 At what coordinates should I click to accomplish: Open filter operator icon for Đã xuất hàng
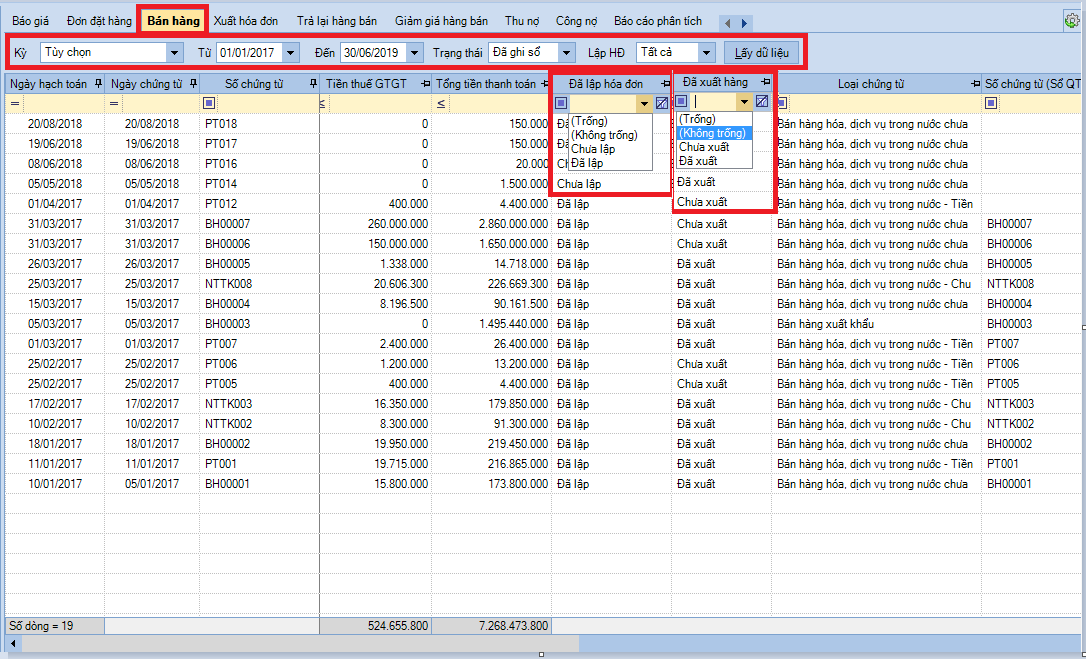[x=682, y=101]
